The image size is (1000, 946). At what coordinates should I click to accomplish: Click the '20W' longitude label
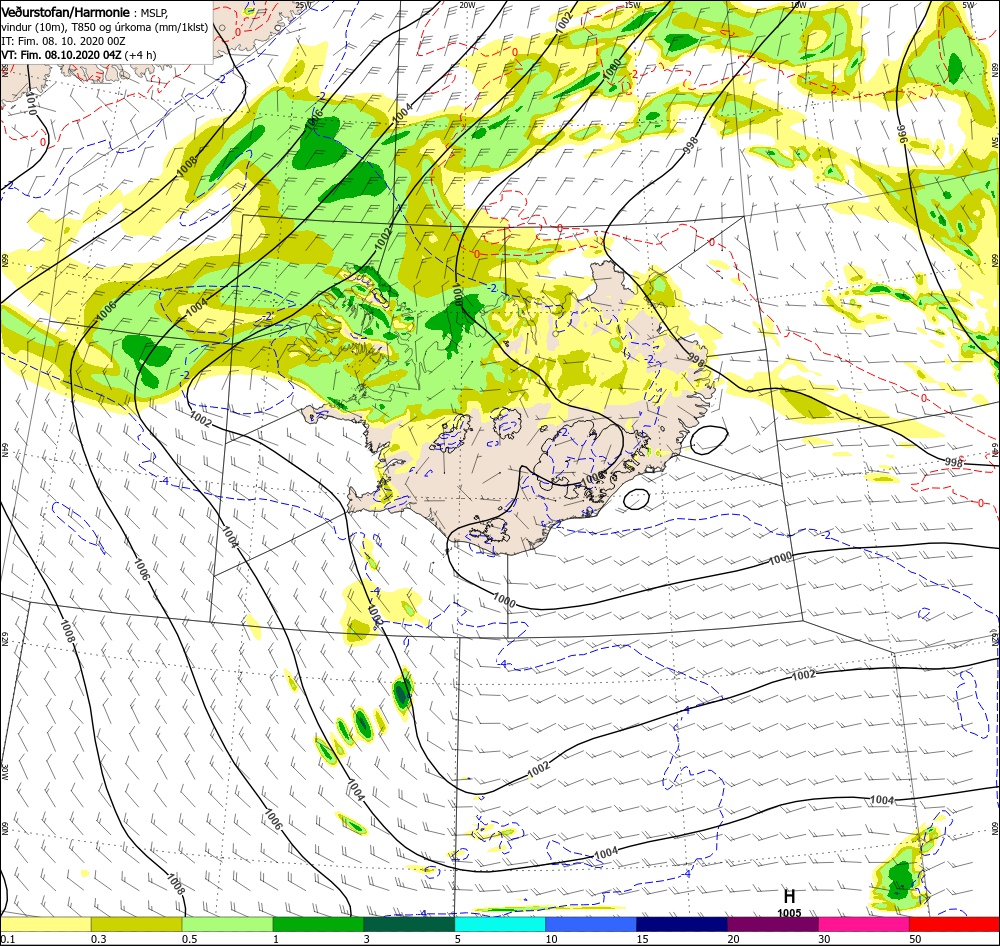[467, 5]
